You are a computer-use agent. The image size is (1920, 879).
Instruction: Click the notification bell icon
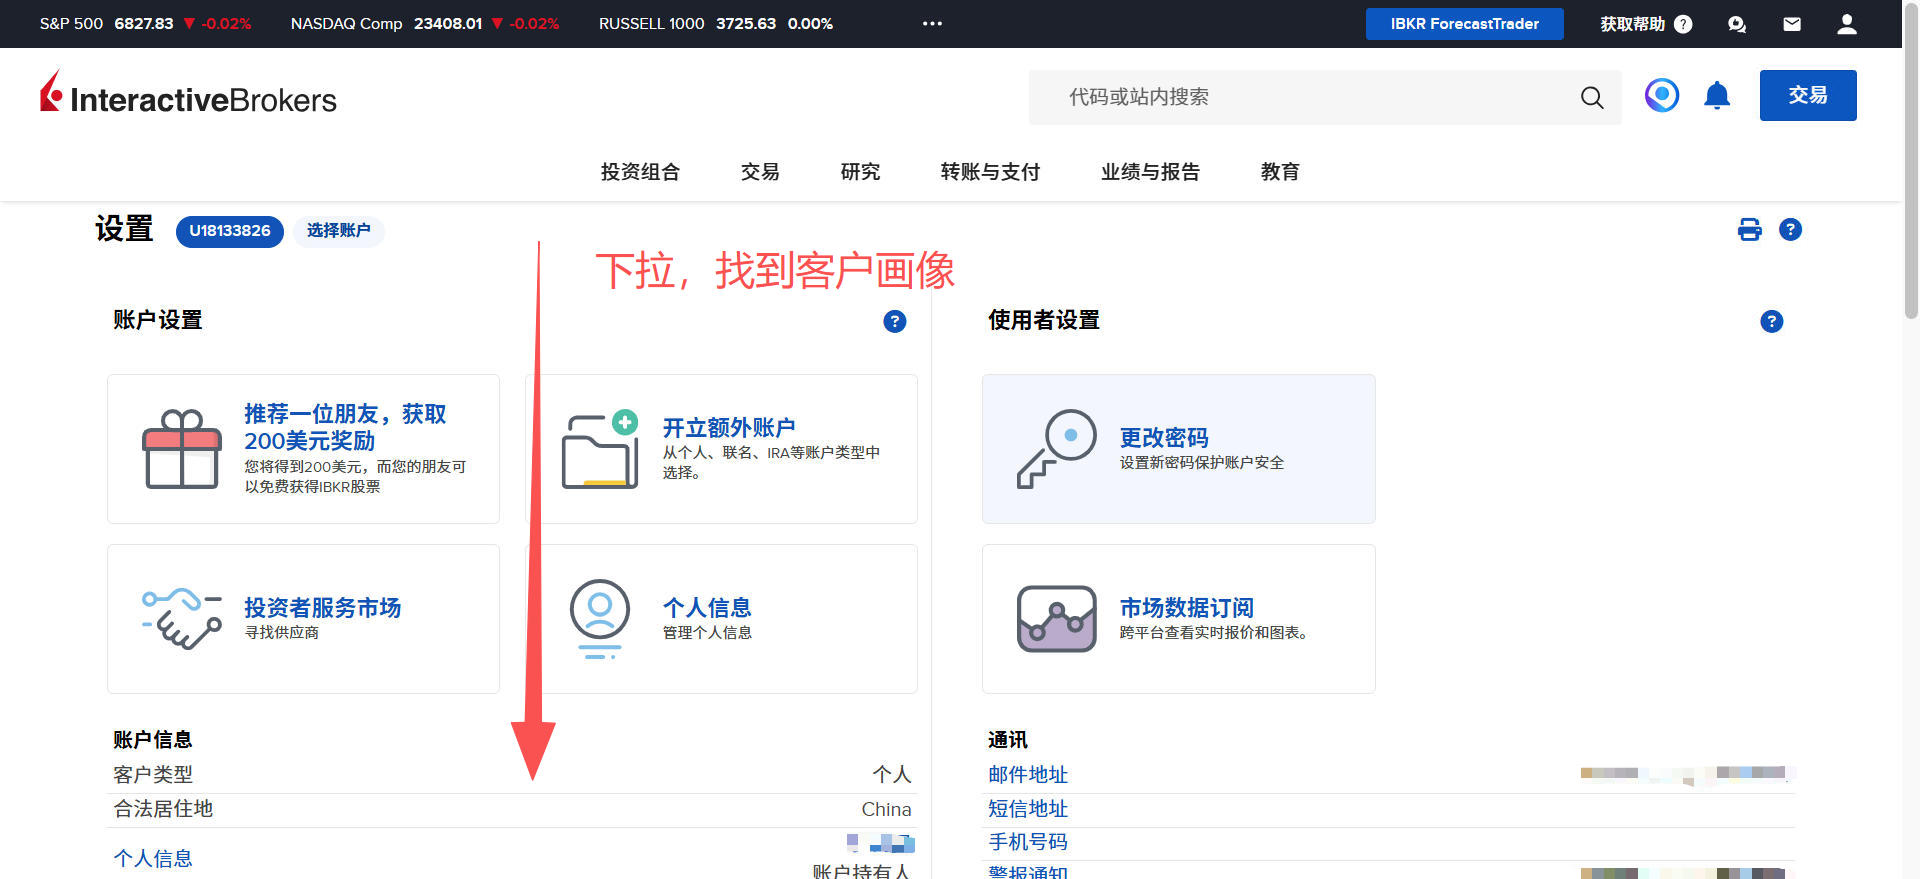(x=1717, y=96)
